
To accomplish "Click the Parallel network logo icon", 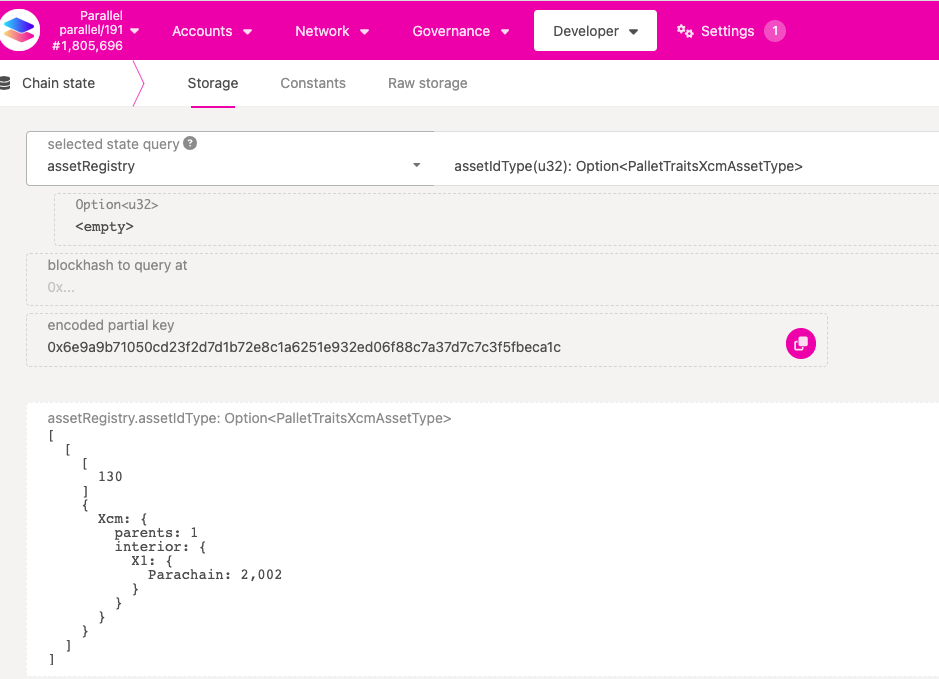I will [19, 30].
